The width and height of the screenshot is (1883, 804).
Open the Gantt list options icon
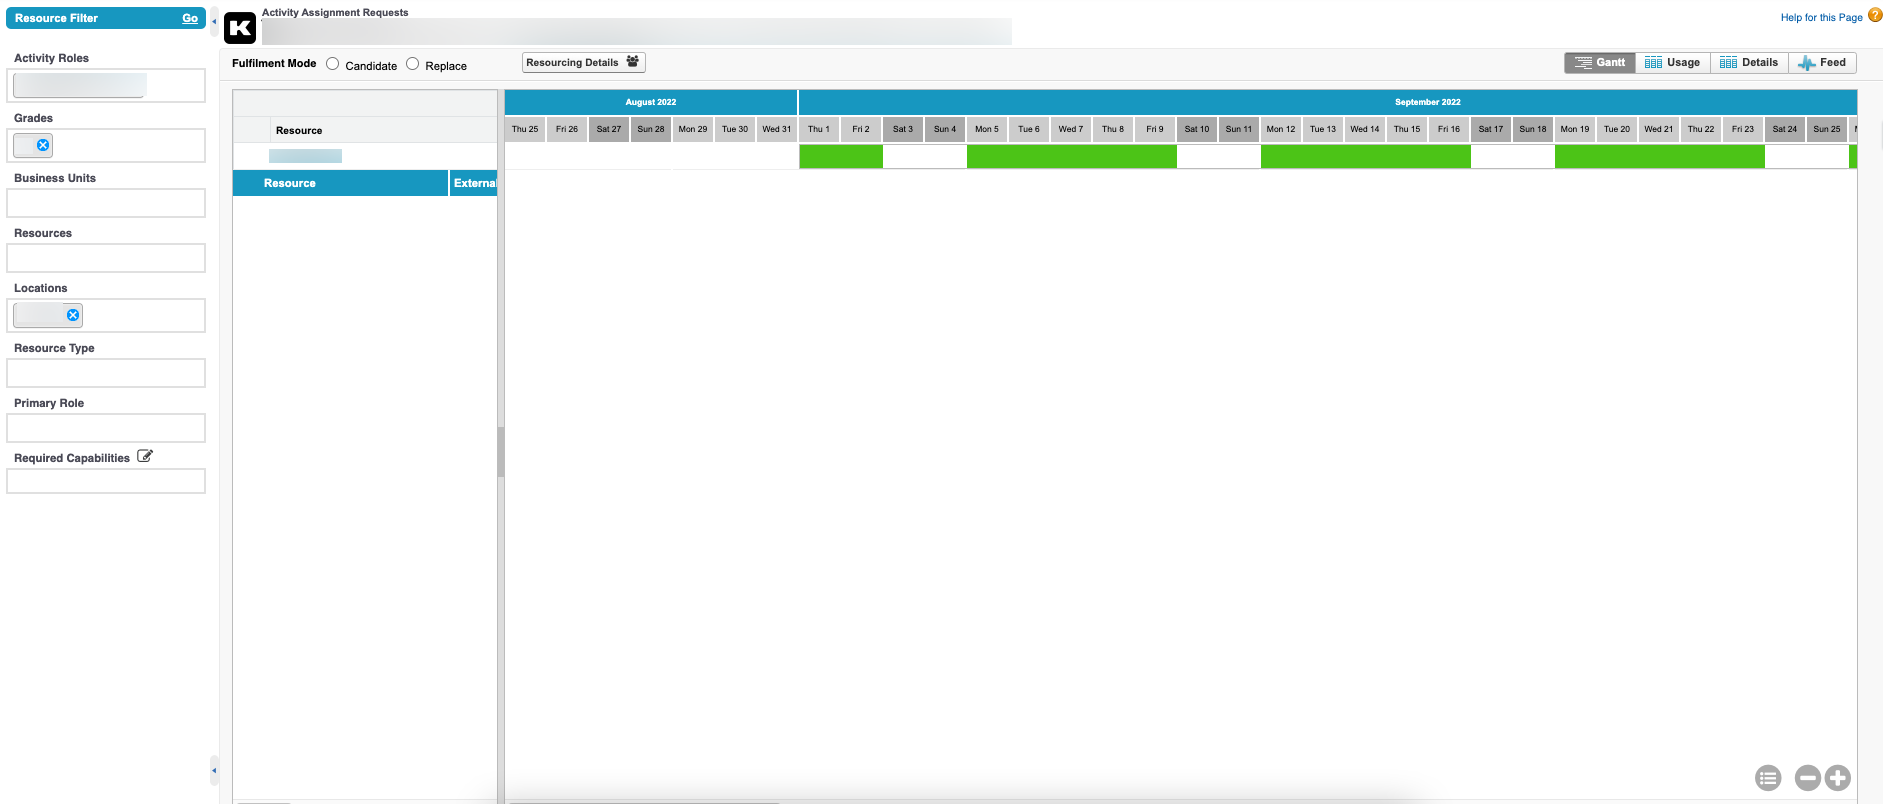(x=1768, y=777)
